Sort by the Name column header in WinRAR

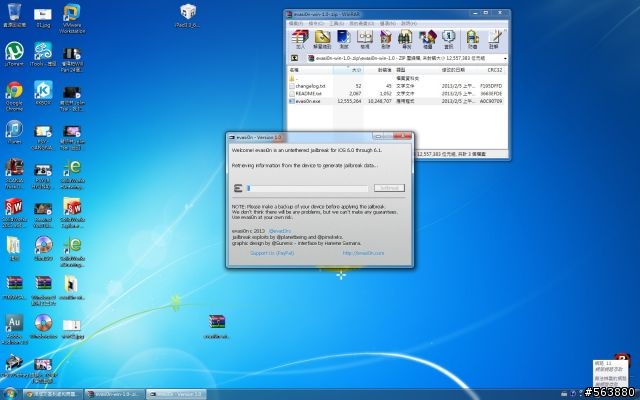pos(311,70)
